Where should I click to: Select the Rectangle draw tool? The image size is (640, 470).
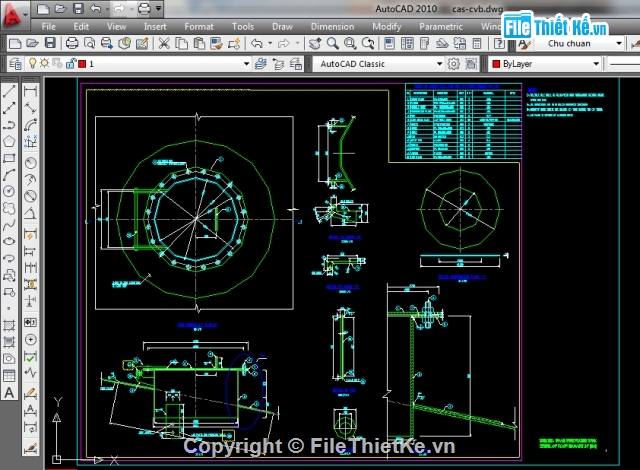click(9, 158)
